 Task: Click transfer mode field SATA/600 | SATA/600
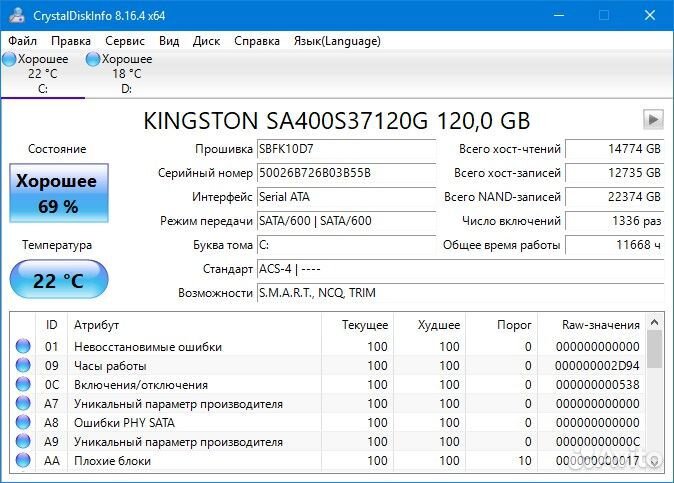[346, 221]
